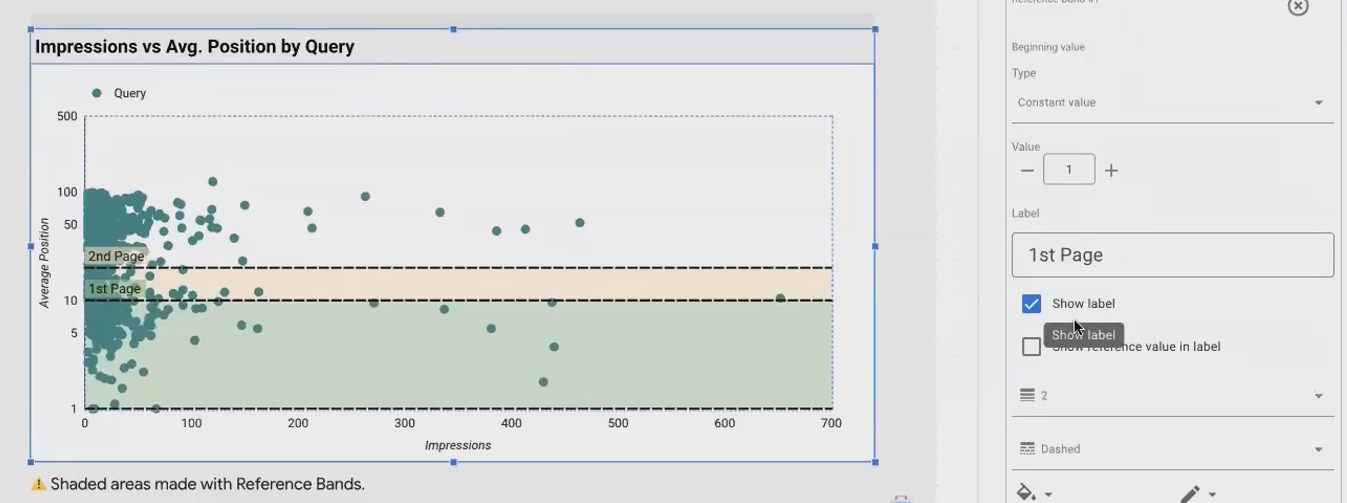
Task: Open the Dashed line style dropdown
Action: click(x=1172, y=449)
